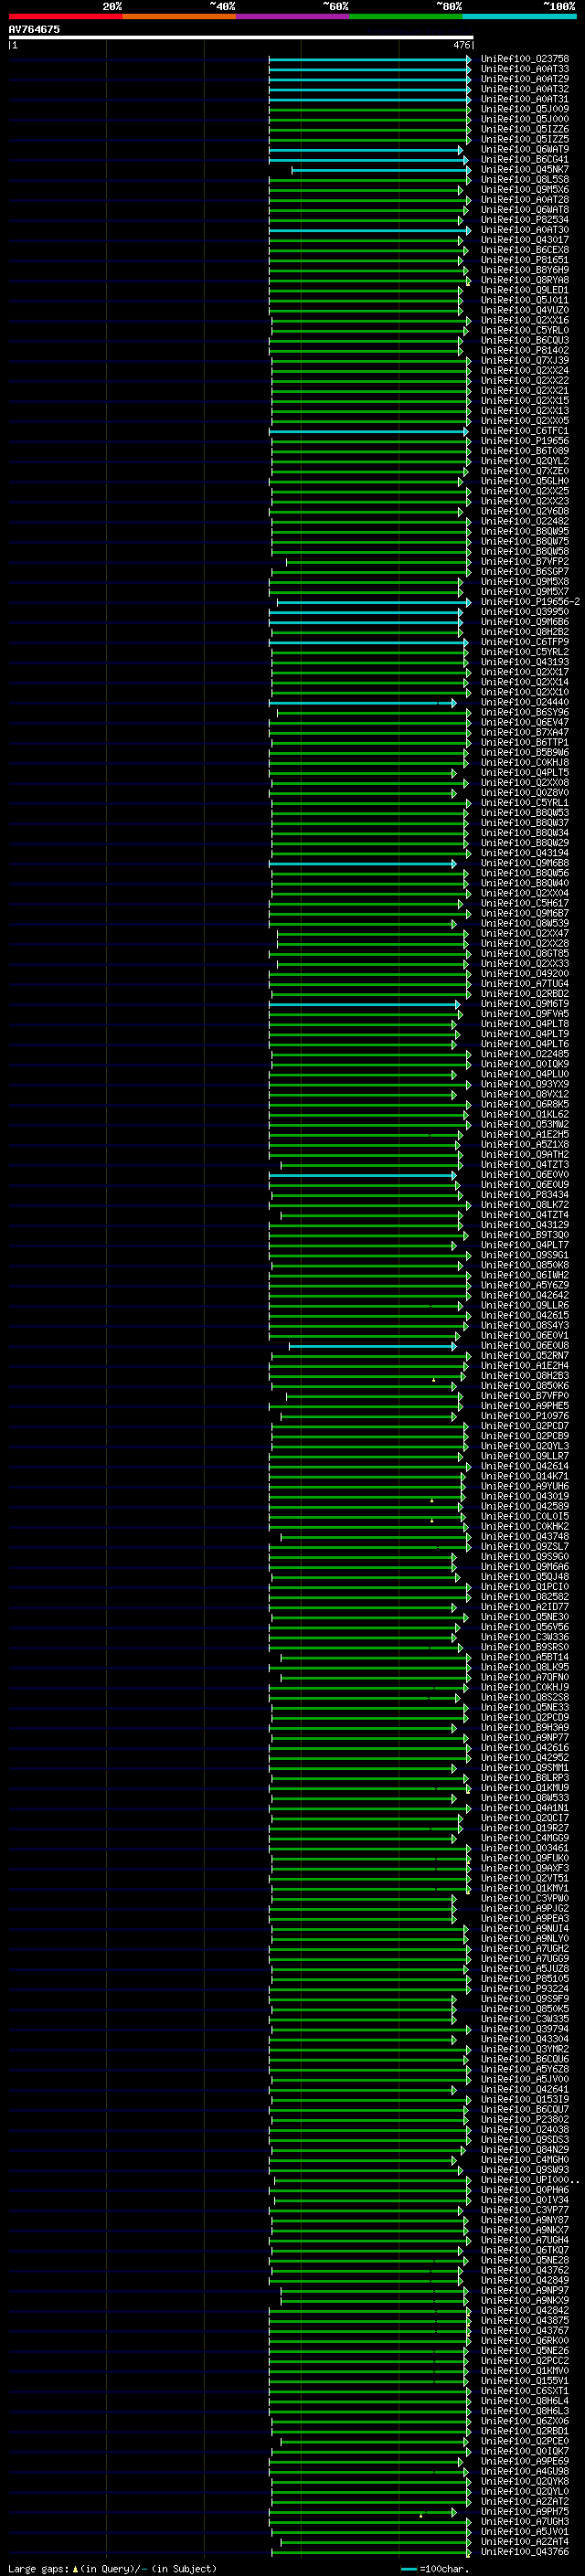Select hit label UniRef100_P10976
Viewport: 585px width, 2576px height.
(525, 1416)
